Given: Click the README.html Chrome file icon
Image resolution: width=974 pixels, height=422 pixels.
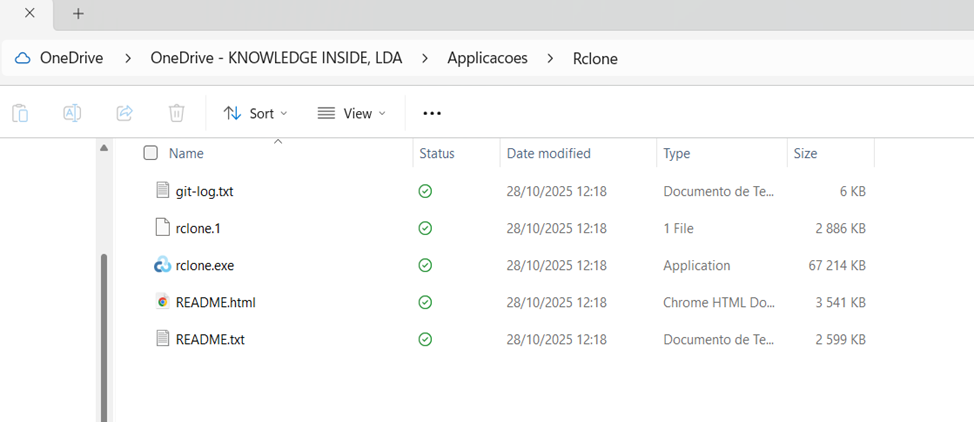Looking at the screenshot, I should coord(163,302).
